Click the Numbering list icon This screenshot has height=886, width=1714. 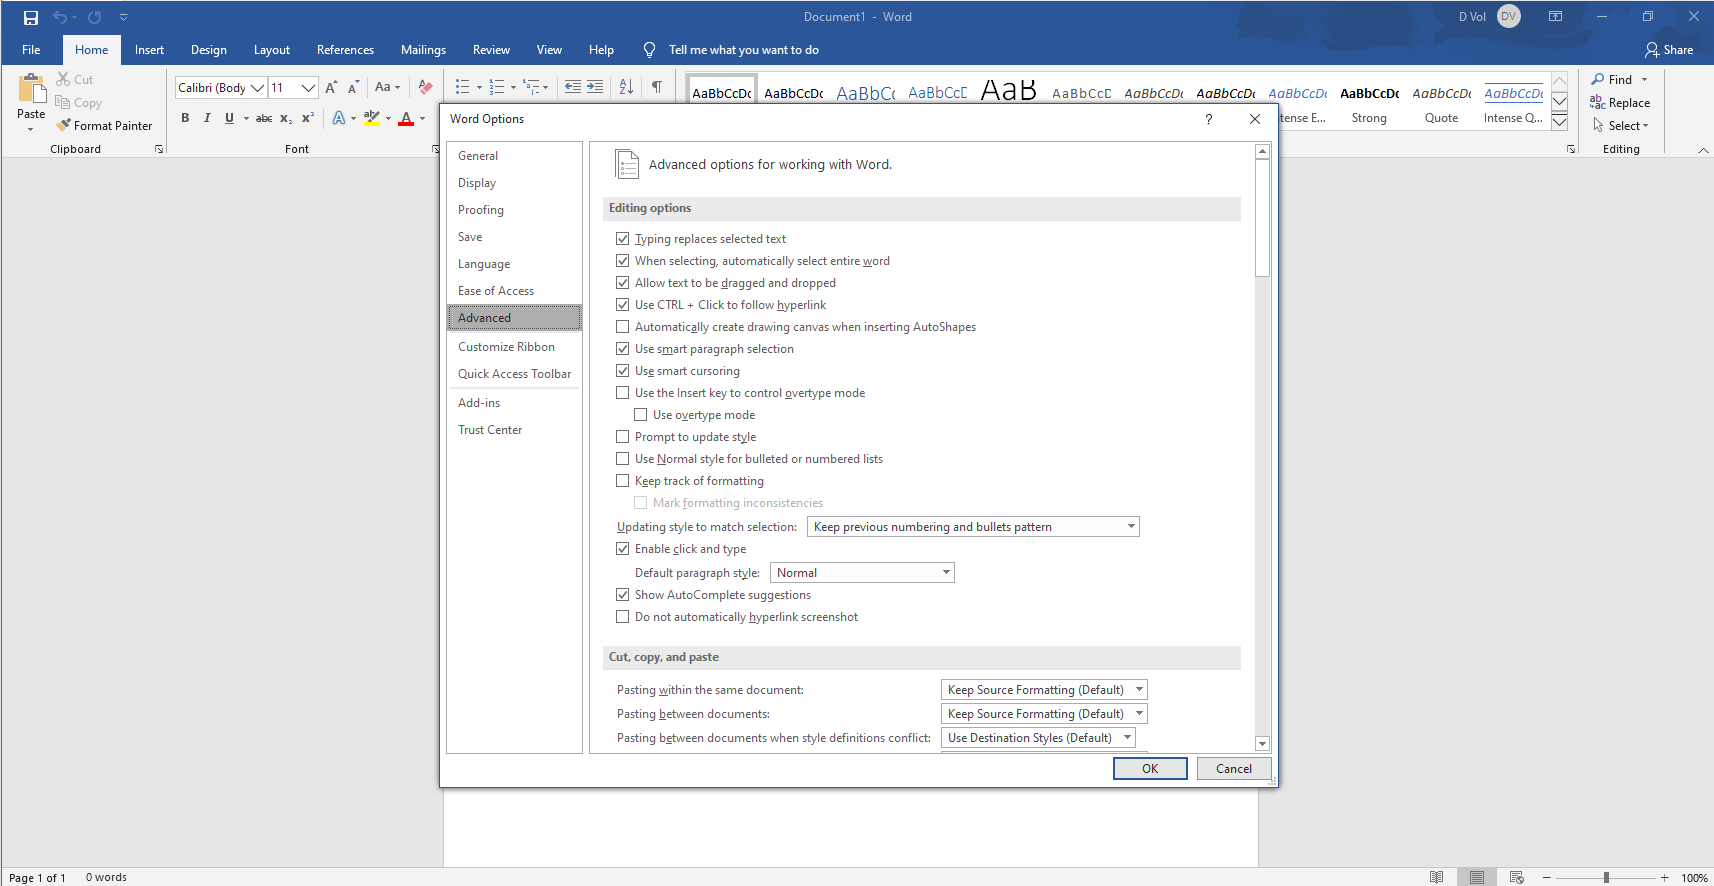click(x=497, y=87)
